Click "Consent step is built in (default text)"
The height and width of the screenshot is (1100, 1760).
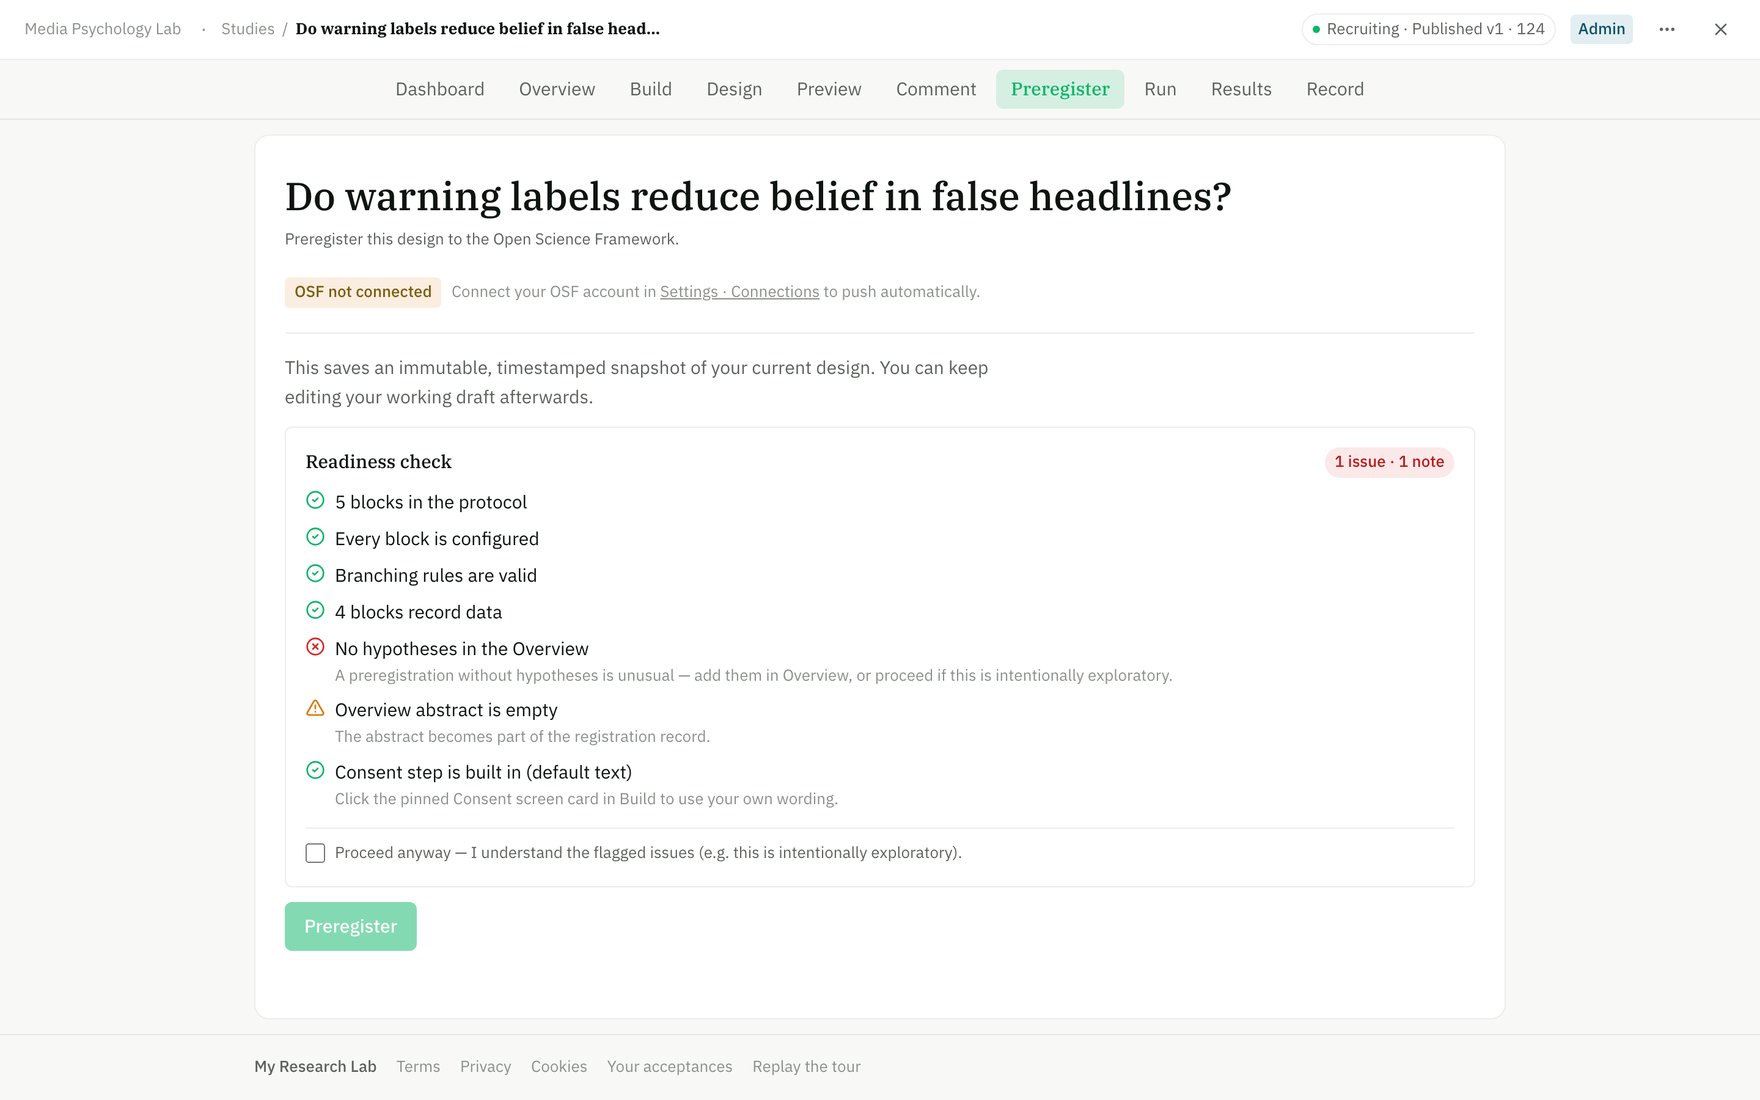point(483,772)
